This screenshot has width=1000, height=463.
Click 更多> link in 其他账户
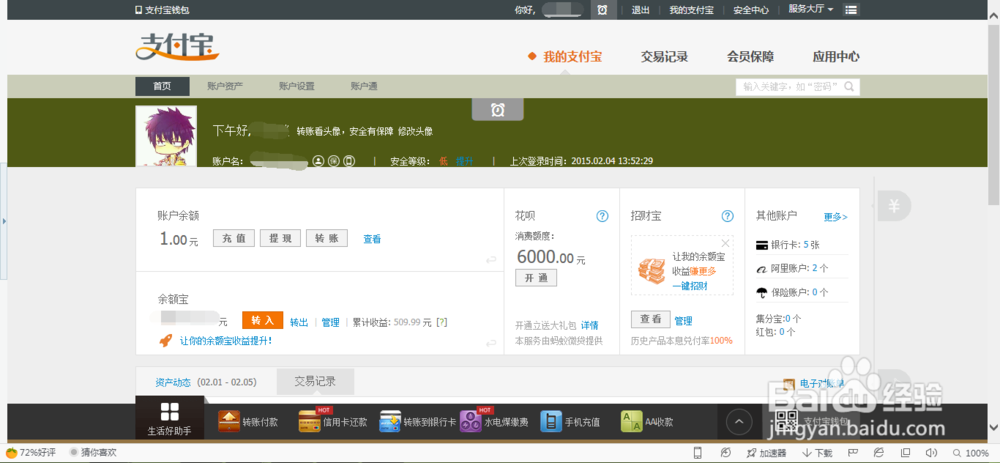tap(835, 217)
